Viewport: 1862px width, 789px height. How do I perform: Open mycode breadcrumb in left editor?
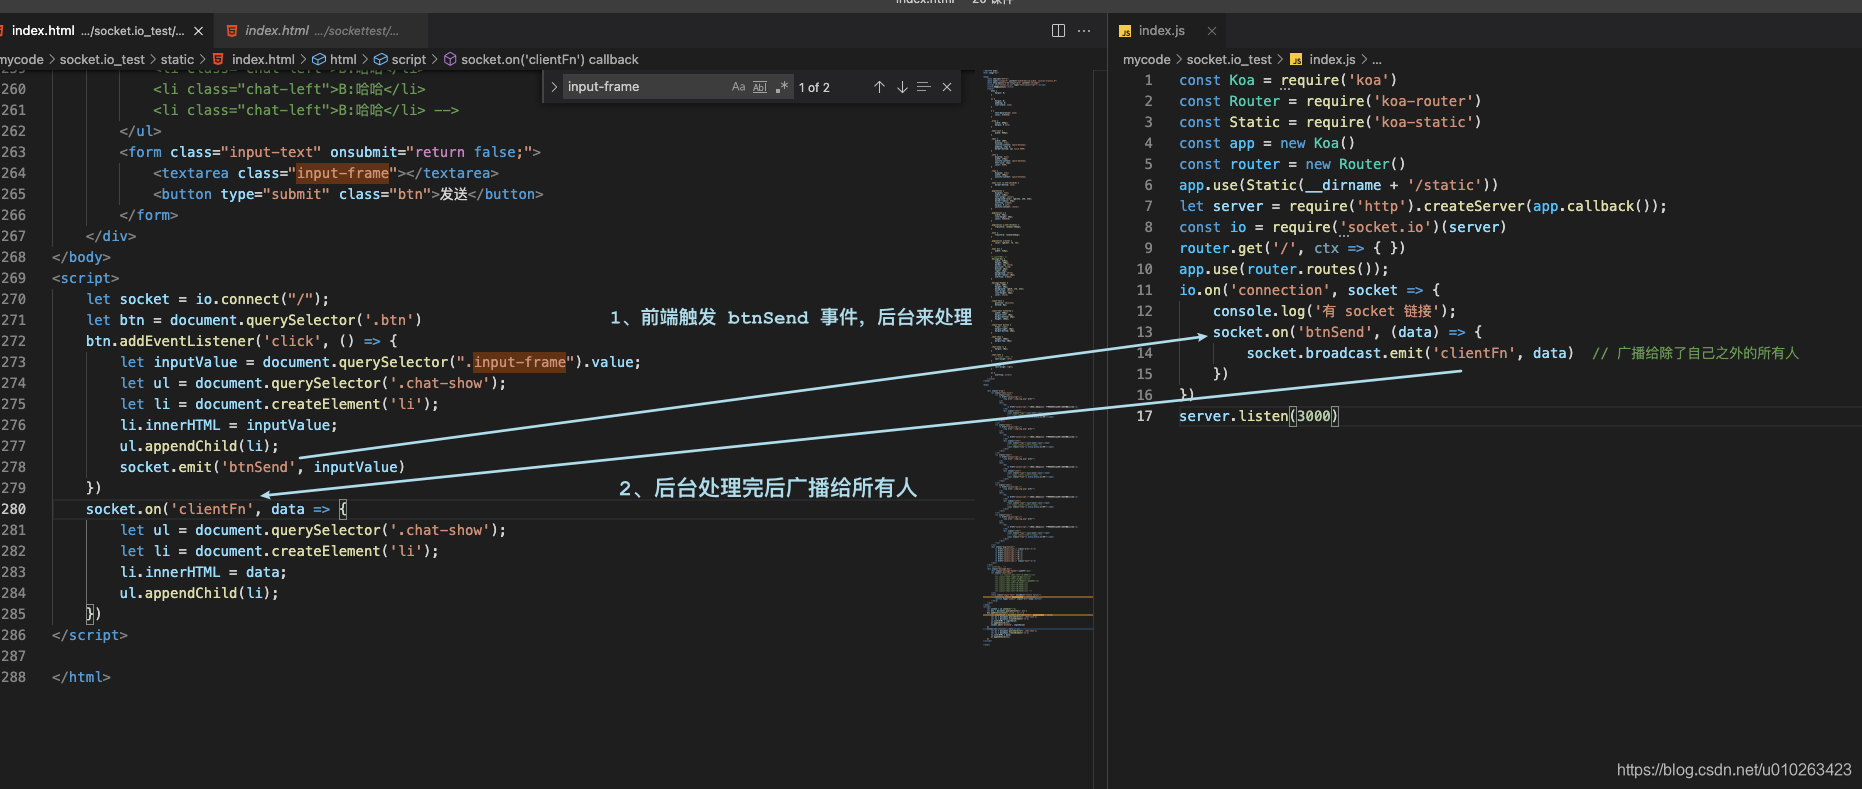pyautogui.click(x=22, y=59)
